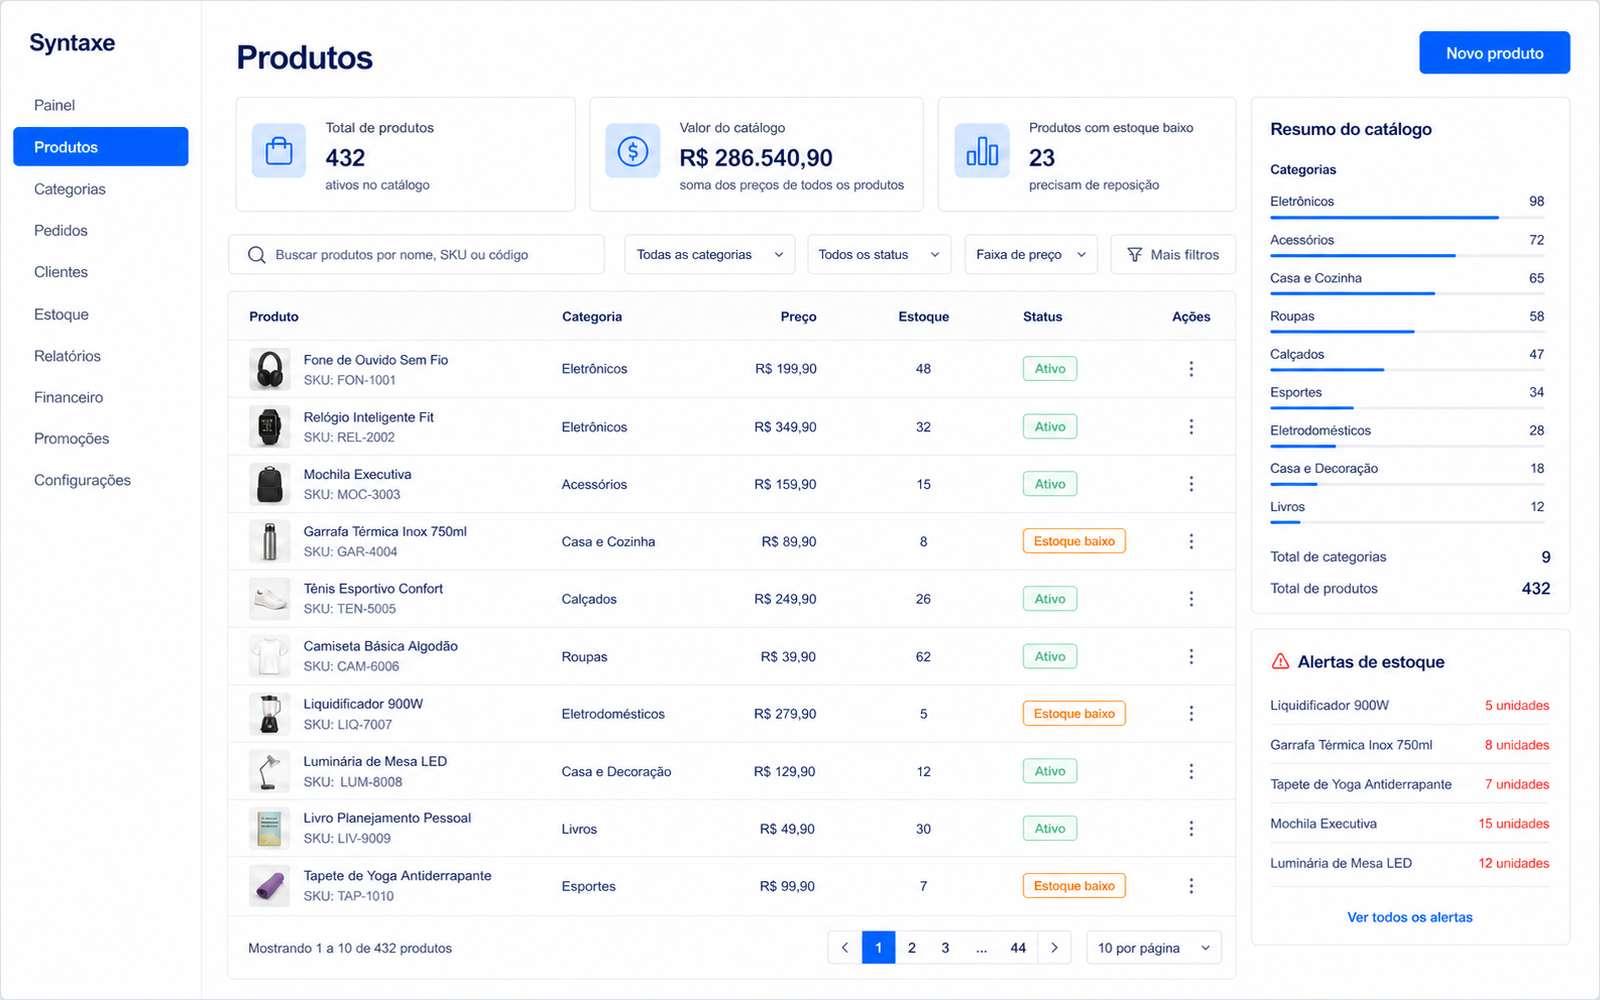Click the search magnifier icon

tap(256, 255)
